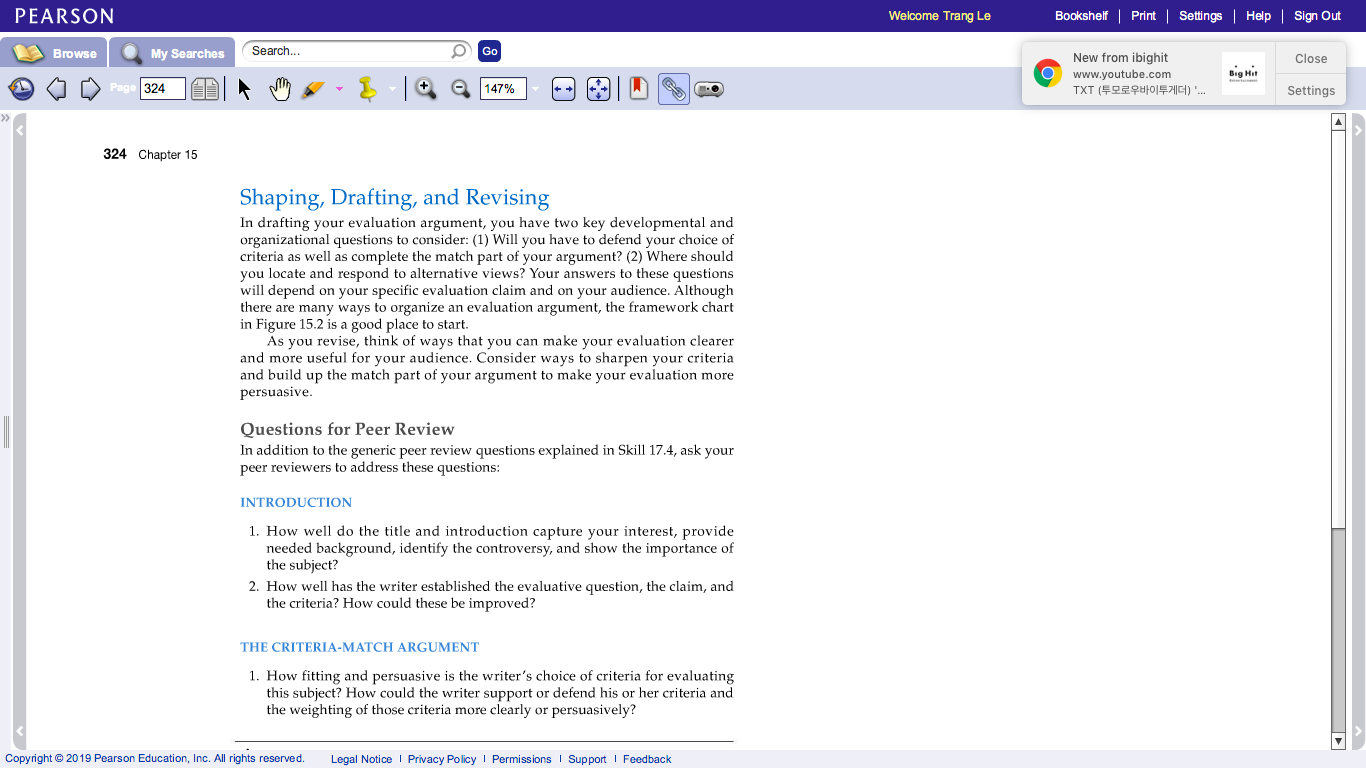Add a bookmark with red bookmark icon
The image size is (1366, 768).
point(639,89)
